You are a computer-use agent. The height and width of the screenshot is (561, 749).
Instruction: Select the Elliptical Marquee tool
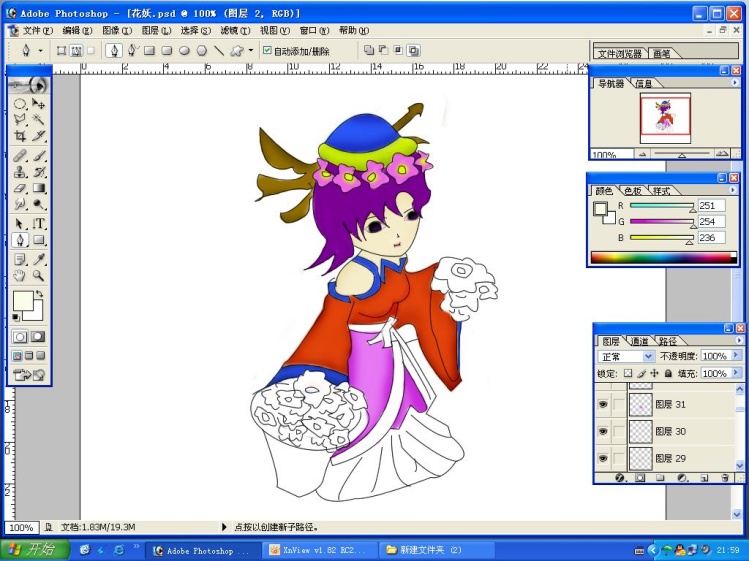point(20,104)
